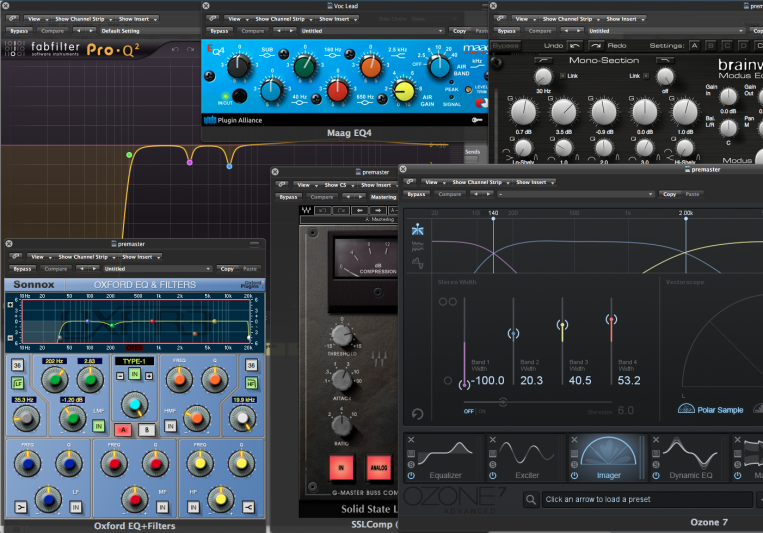Click the Brainworx Redo arrow icon

[596, 46]
